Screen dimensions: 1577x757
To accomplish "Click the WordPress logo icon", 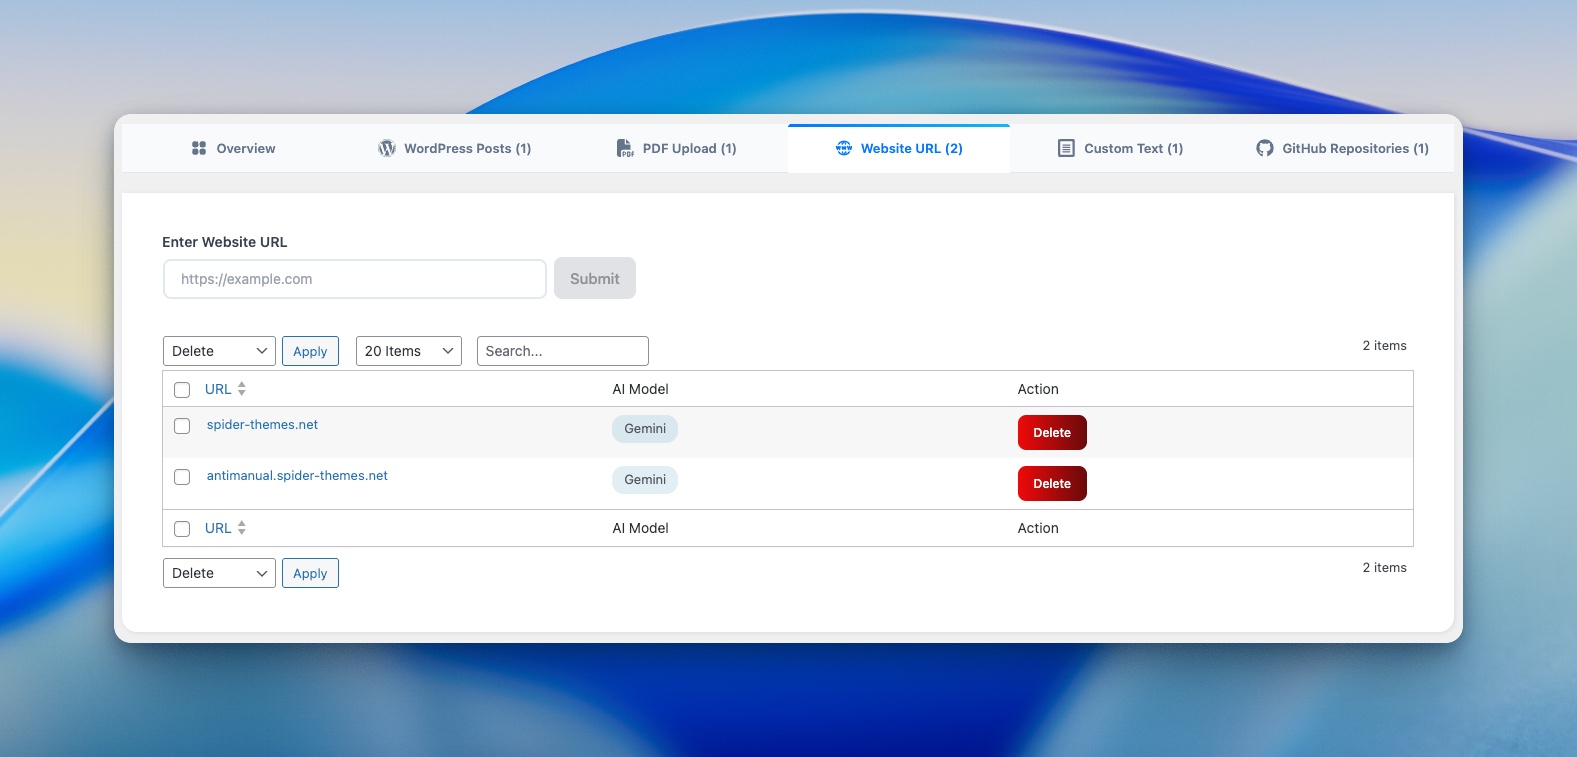I will [x=387, y=148].
